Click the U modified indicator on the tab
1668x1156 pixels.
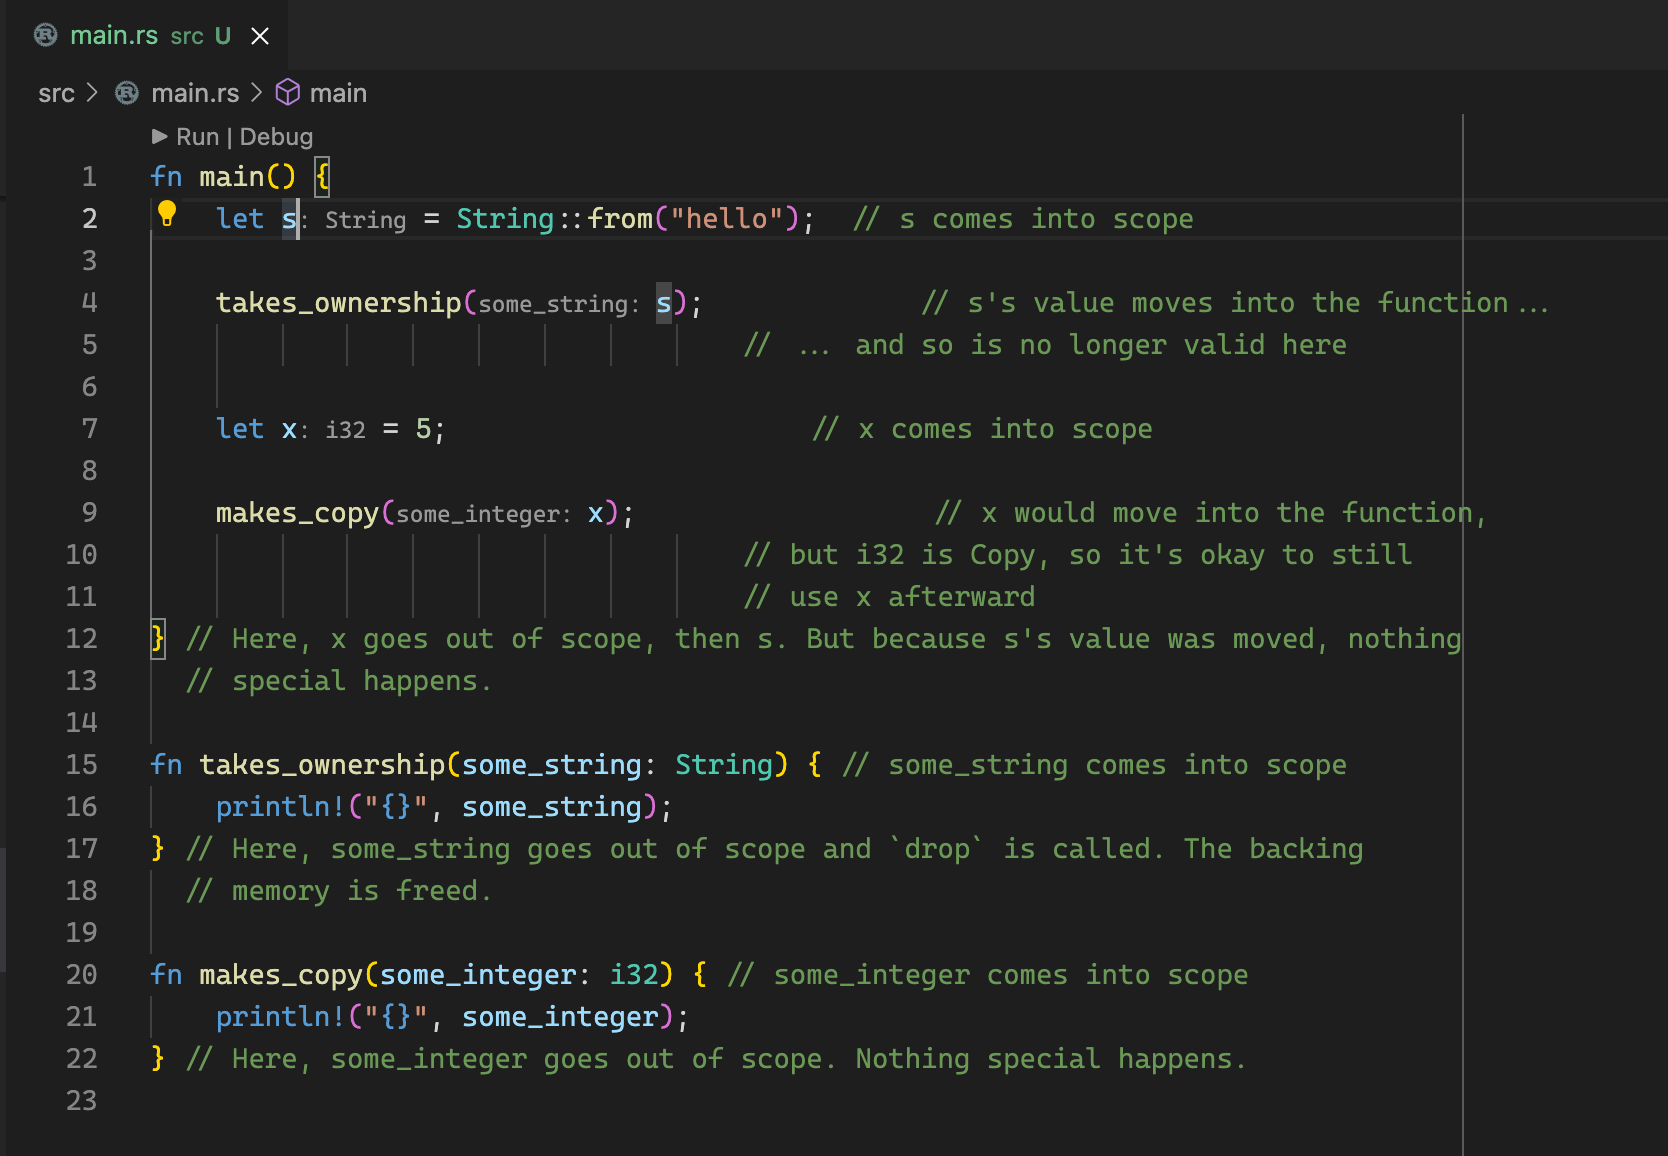coord(222,35)
